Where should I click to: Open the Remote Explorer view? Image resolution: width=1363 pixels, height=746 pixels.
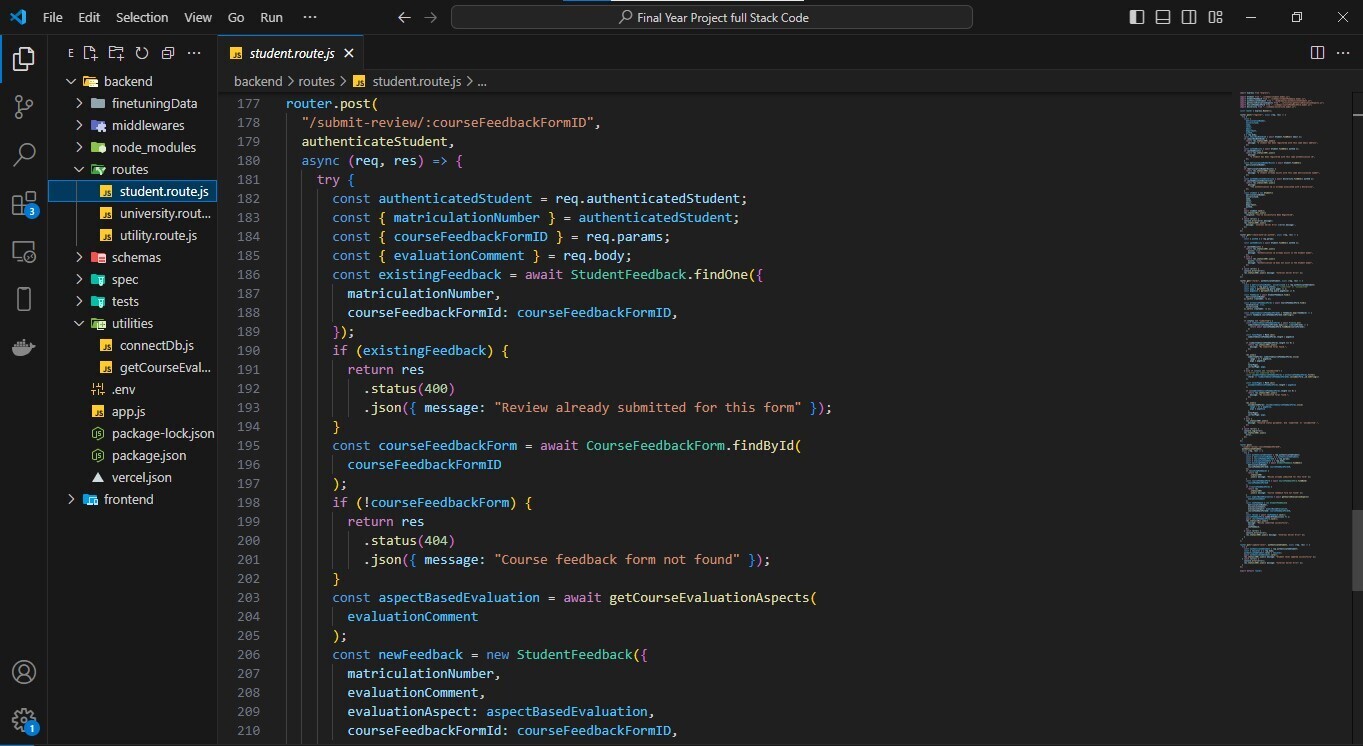click(x=24, y=252)
